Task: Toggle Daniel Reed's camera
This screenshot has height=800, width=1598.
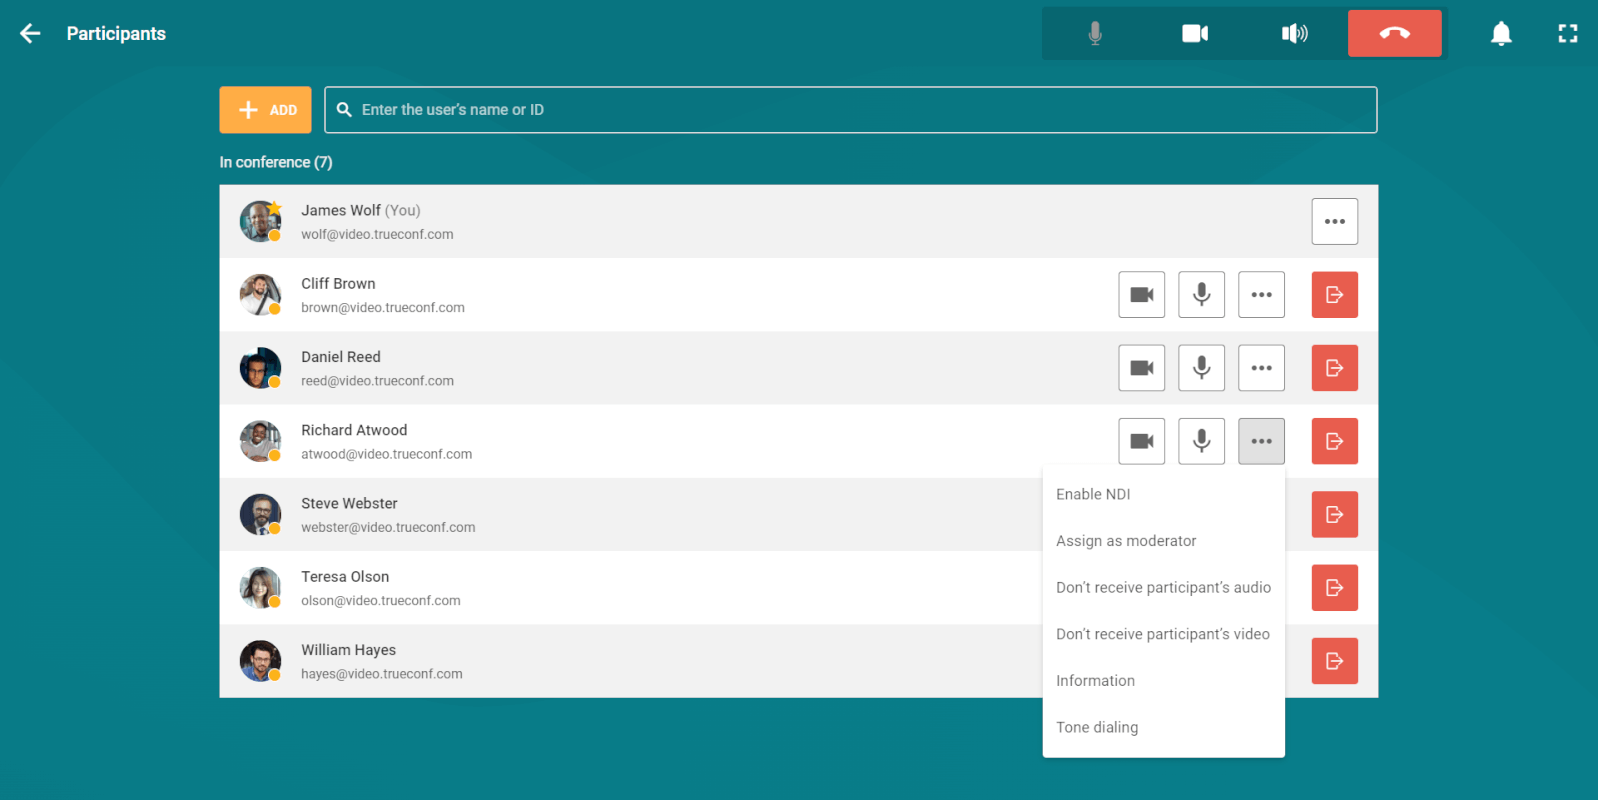Action: (x=1141, y=368)
